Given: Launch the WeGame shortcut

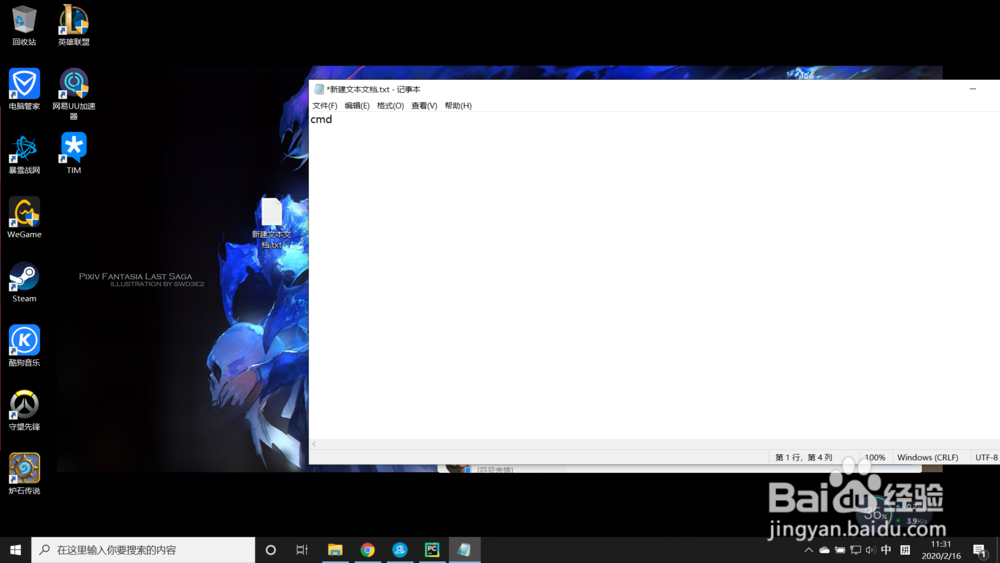Looking at the screenshot, I should tap(24, 217).
